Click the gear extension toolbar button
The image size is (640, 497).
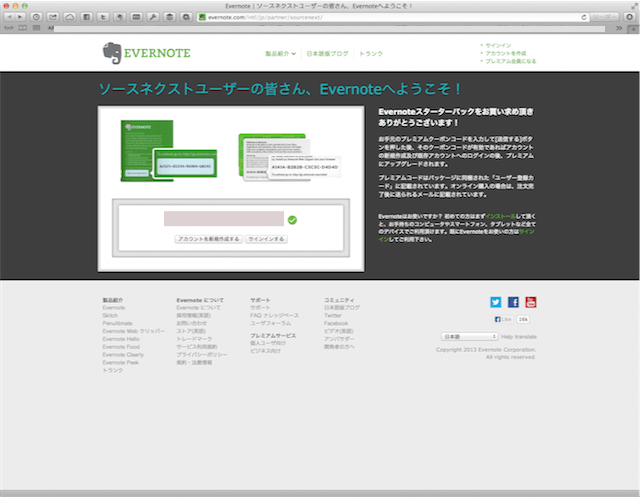click(x=186, y=17)
